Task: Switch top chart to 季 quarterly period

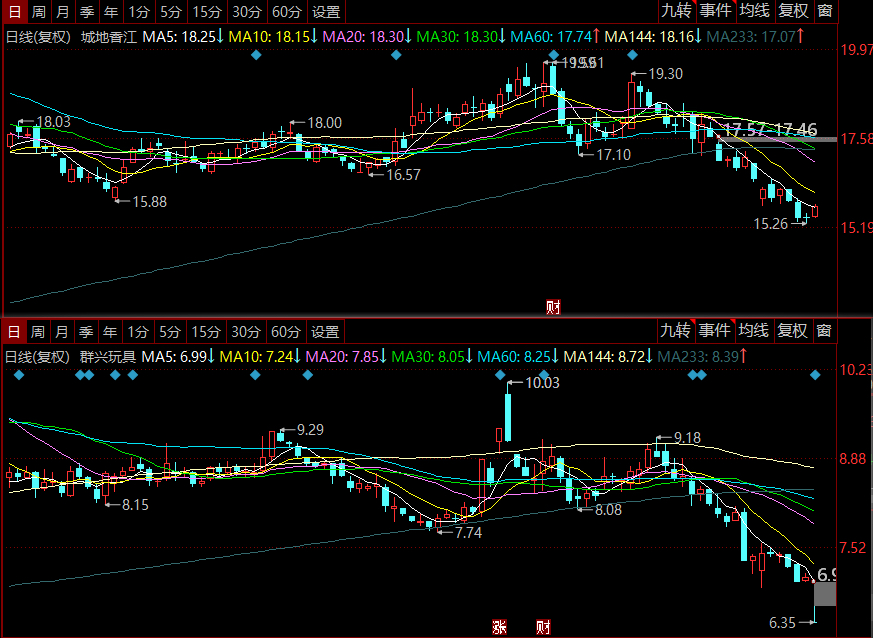Action: coord(86,12)
